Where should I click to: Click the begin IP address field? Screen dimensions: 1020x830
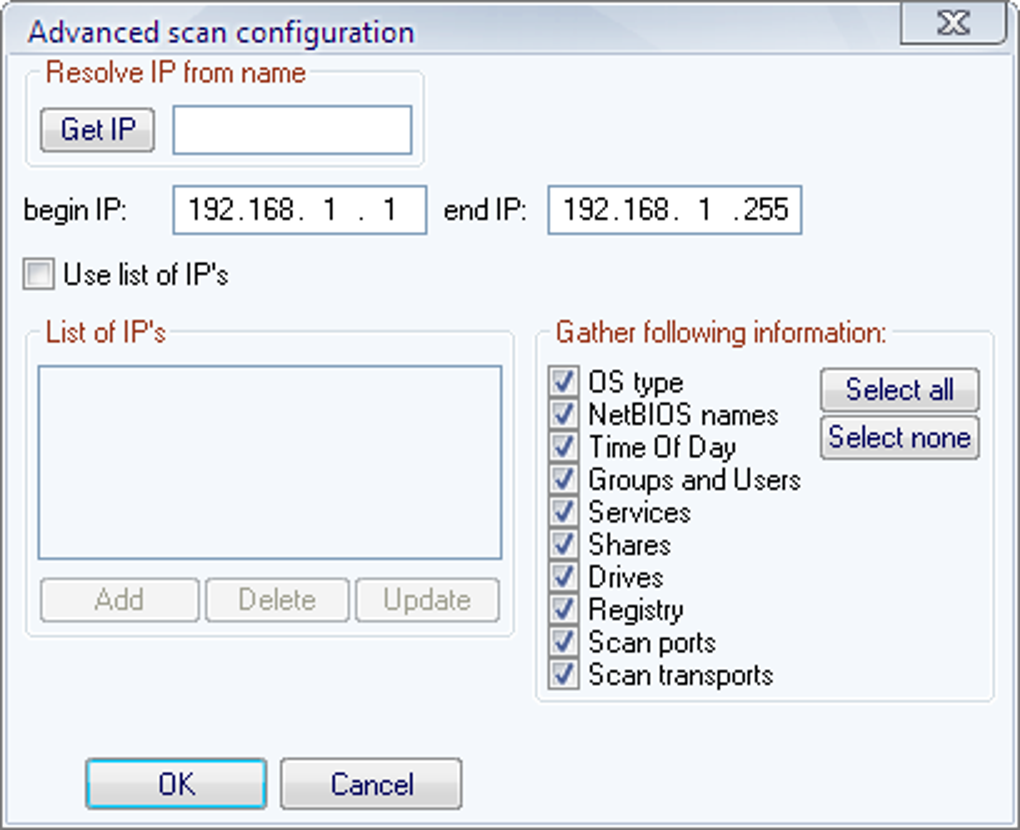tap(299, 210)
